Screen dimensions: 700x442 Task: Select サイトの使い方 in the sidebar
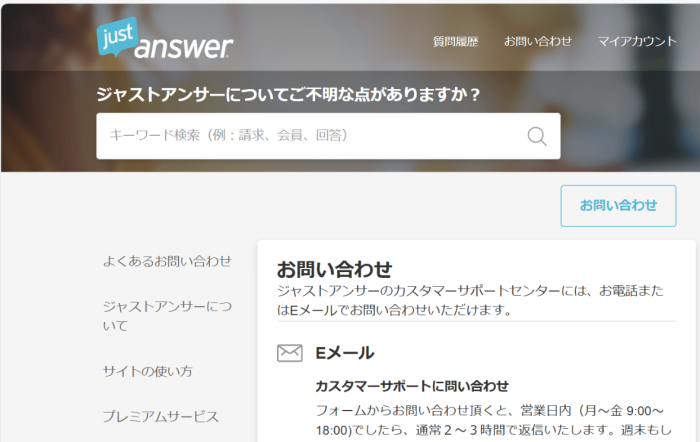pyautogui.click(x=147, y=371)
